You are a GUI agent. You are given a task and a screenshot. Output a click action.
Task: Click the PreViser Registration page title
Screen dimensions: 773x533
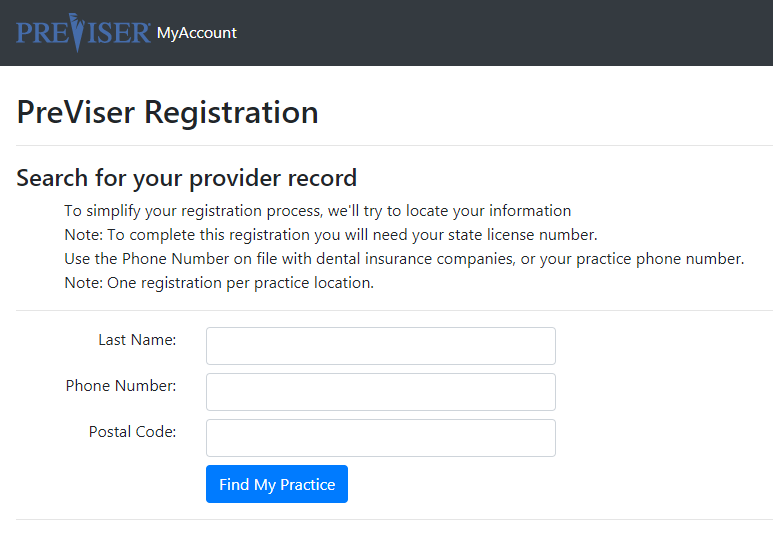[168, 112]
